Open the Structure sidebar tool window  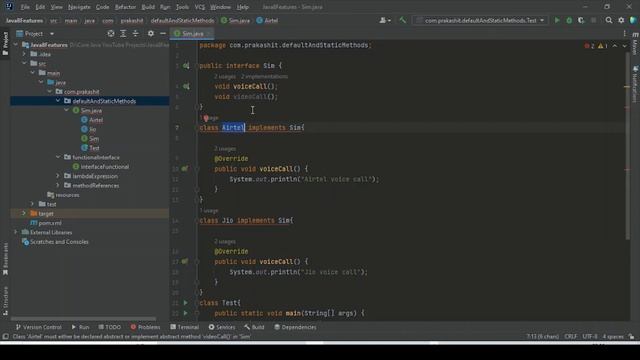[5, 301]
